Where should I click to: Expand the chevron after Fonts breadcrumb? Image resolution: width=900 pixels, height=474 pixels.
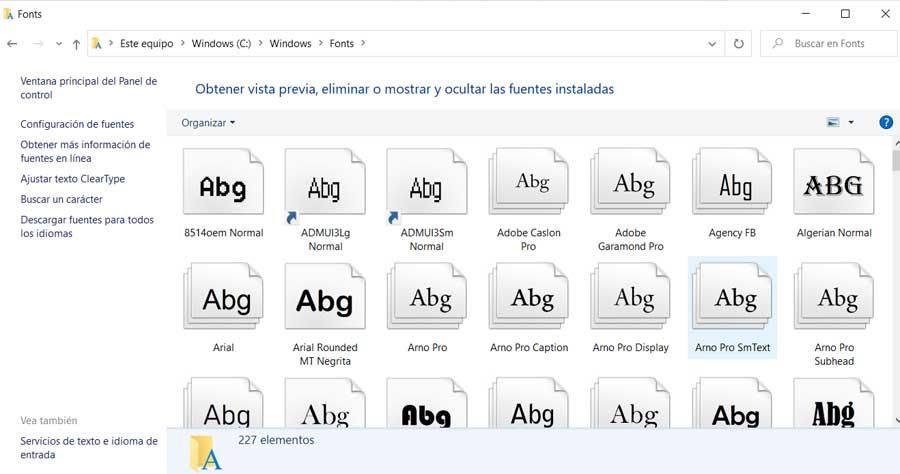[362, 43]
